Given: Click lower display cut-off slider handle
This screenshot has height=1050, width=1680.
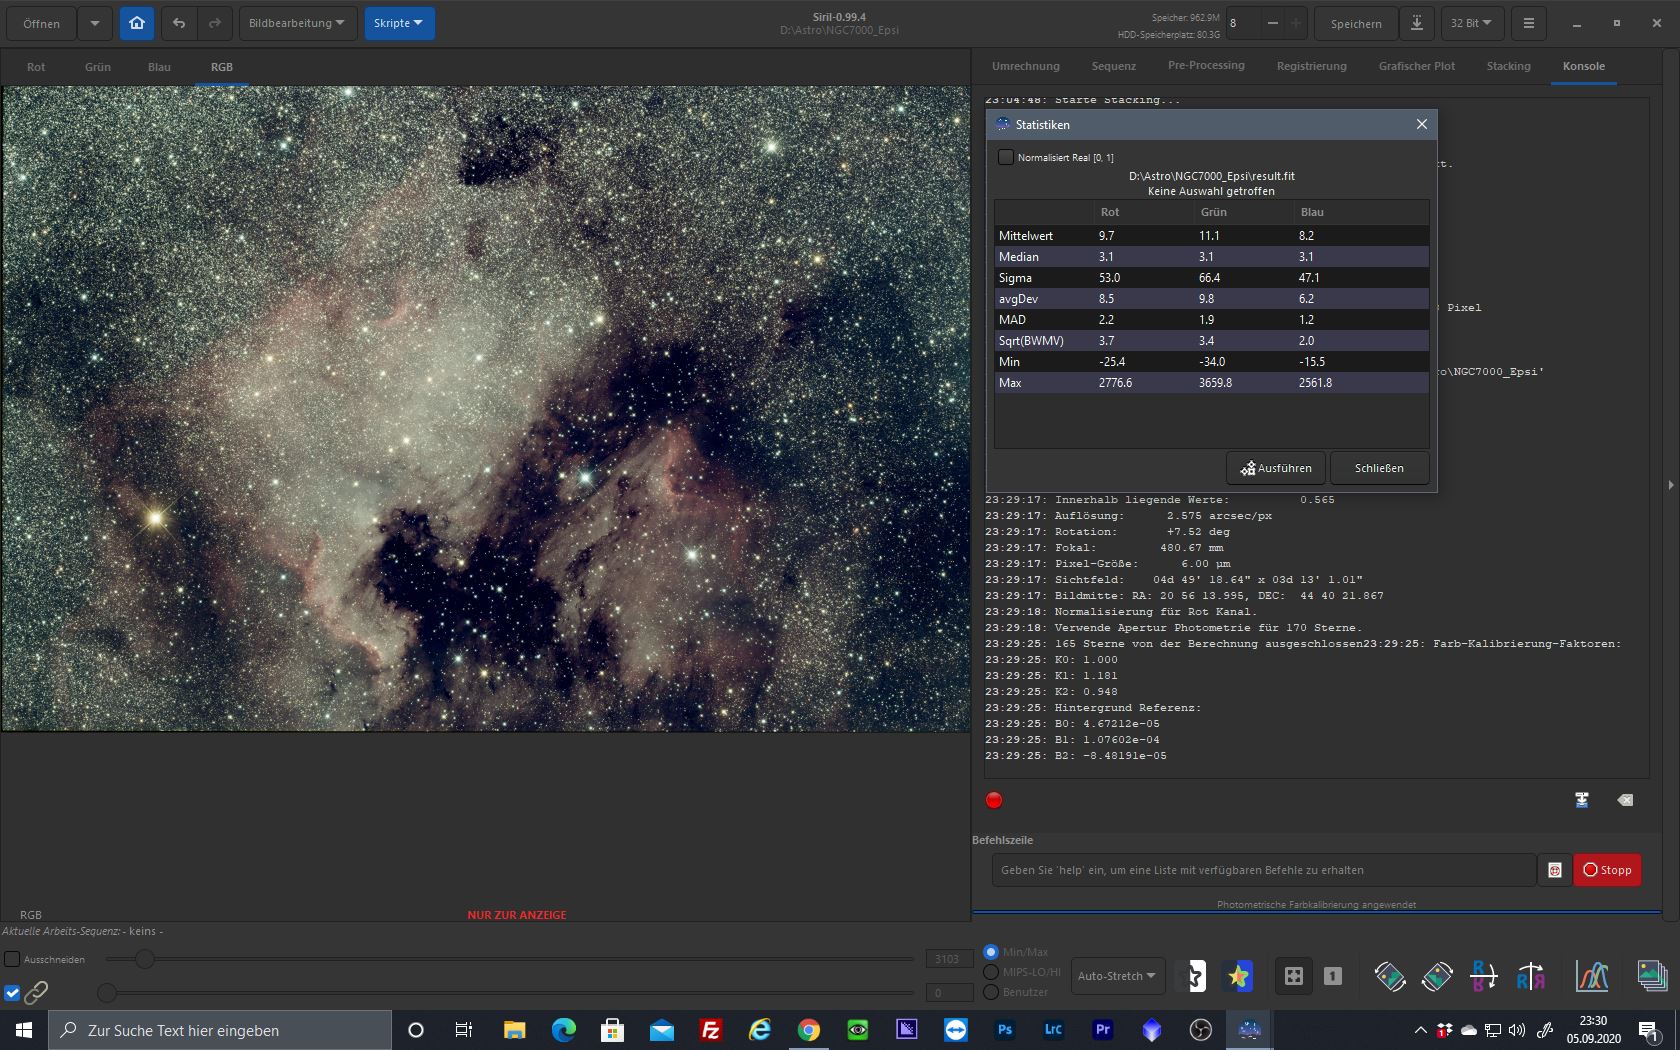Looking at the screenshot, I should [x=107, y=993].
